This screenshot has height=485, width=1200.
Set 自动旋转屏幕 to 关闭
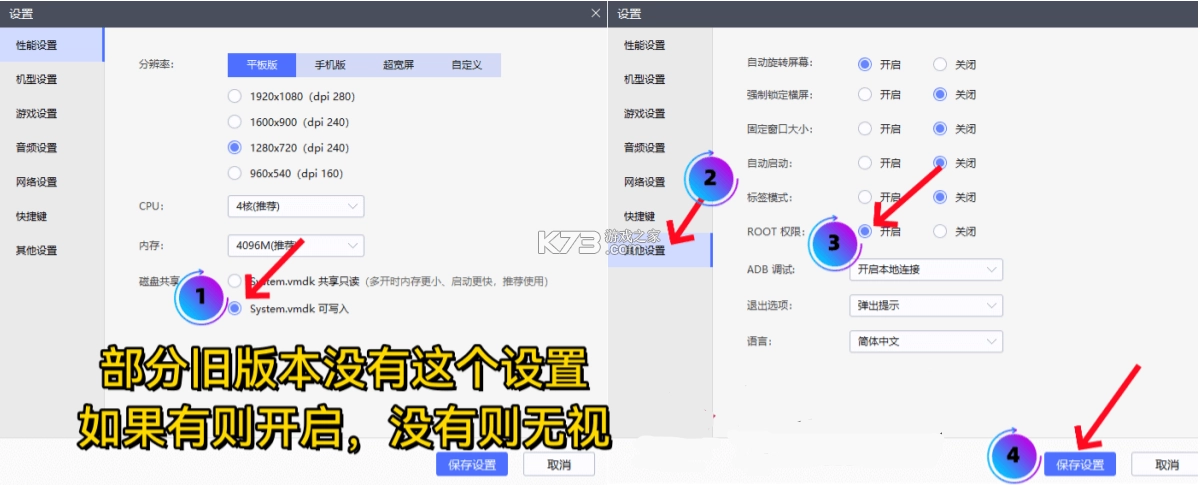coord(940,64)
